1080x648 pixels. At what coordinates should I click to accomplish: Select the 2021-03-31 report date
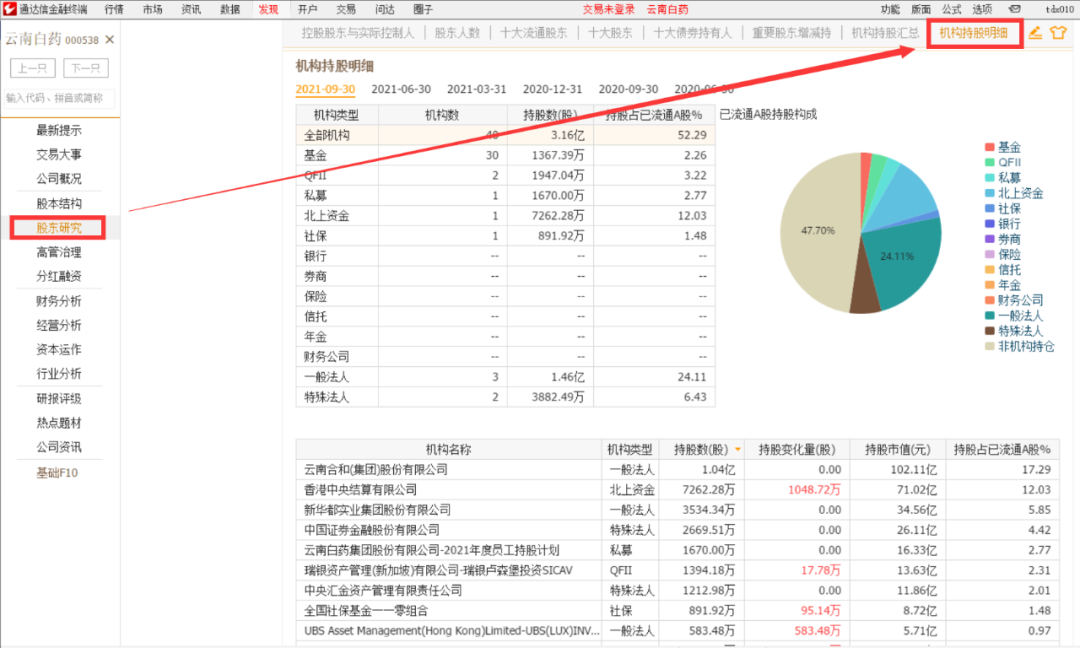pos(477,90)
